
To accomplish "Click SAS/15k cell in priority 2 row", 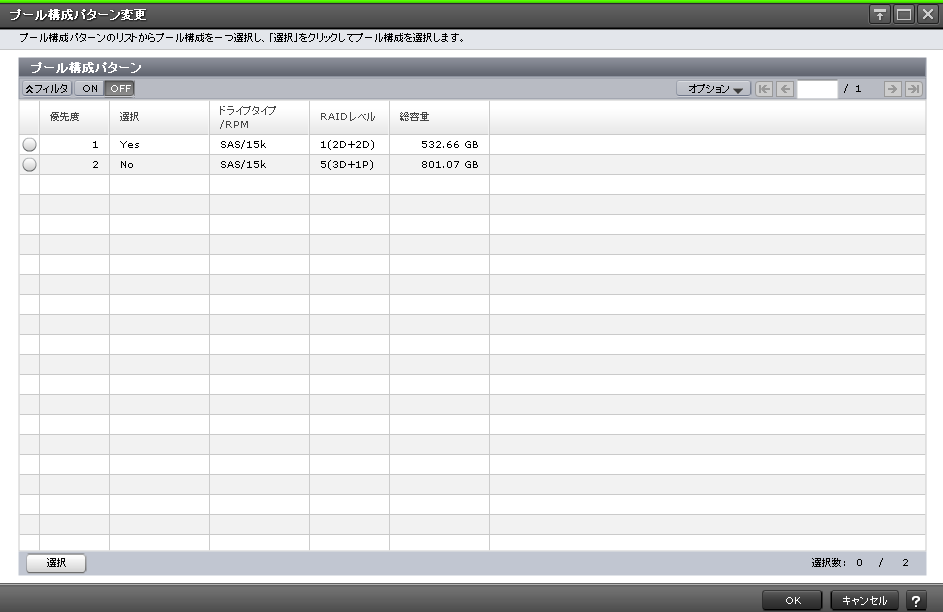I will tap(259, 165).
